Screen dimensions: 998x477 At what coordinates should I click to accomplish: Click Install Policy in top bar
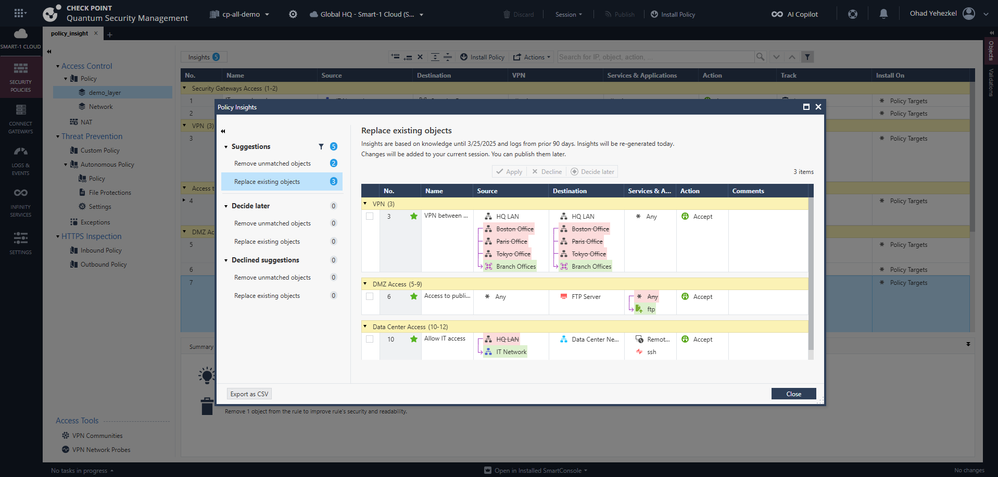tap(673, 14)
